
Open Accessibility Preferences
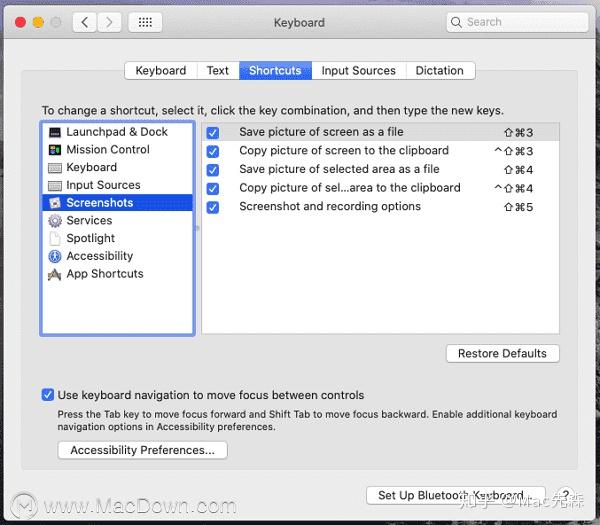pos(142,450)
